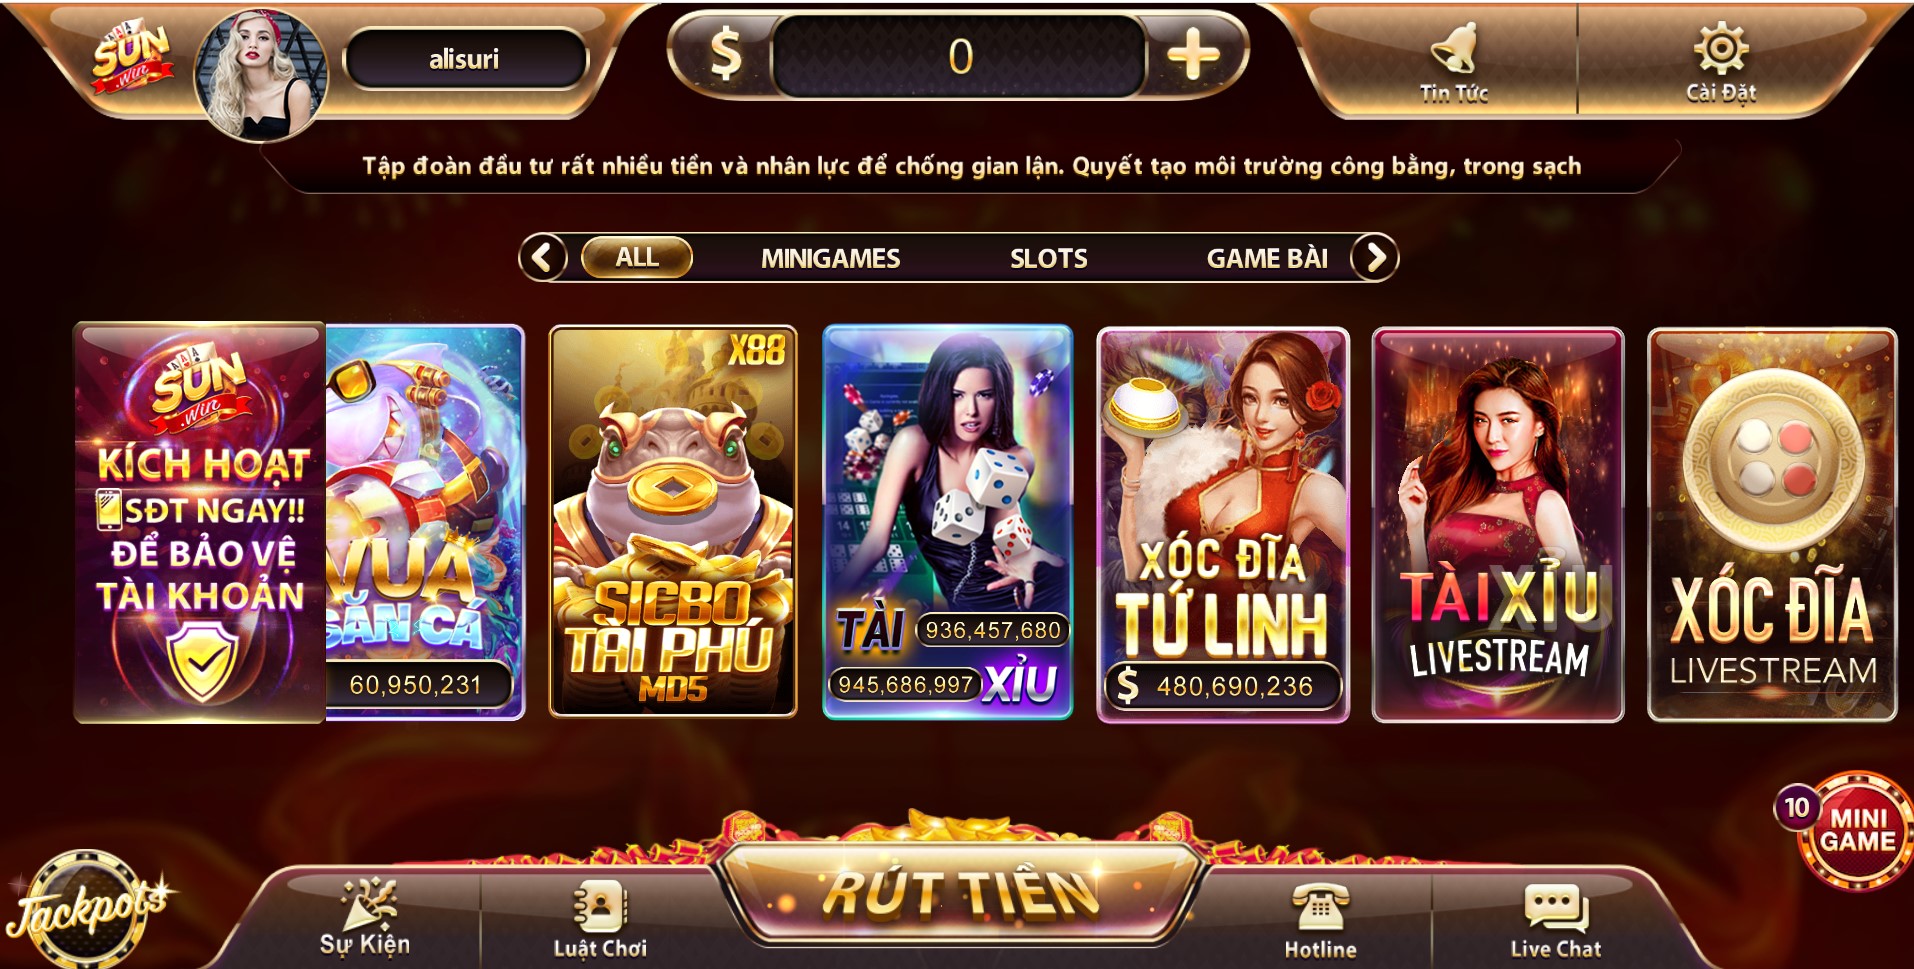Viewport: 1914px width, 969px height.
Task: Click right arrow of category bar
Action: pos(1375,258)
